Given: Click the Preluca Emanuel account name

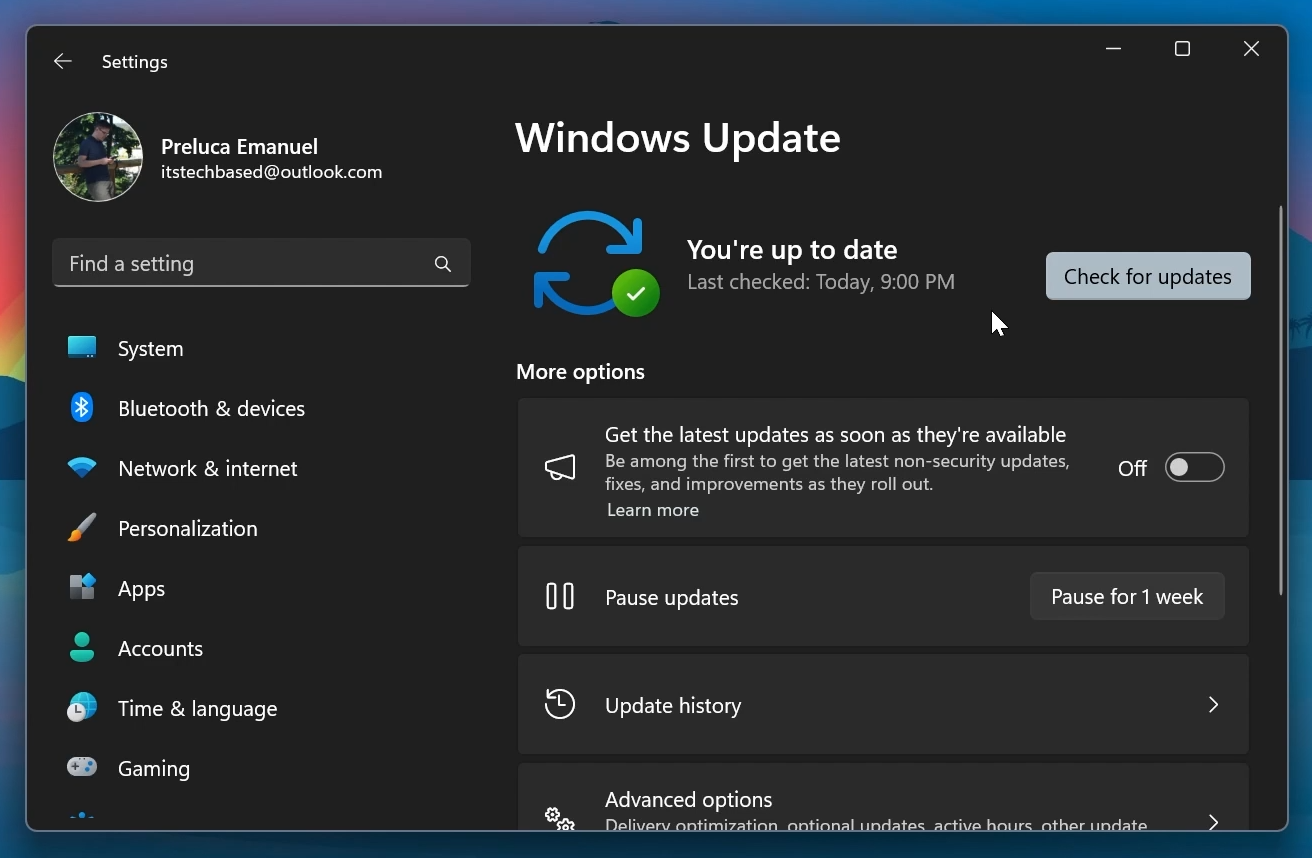Looking at the screenshot, I should (239, 146).
